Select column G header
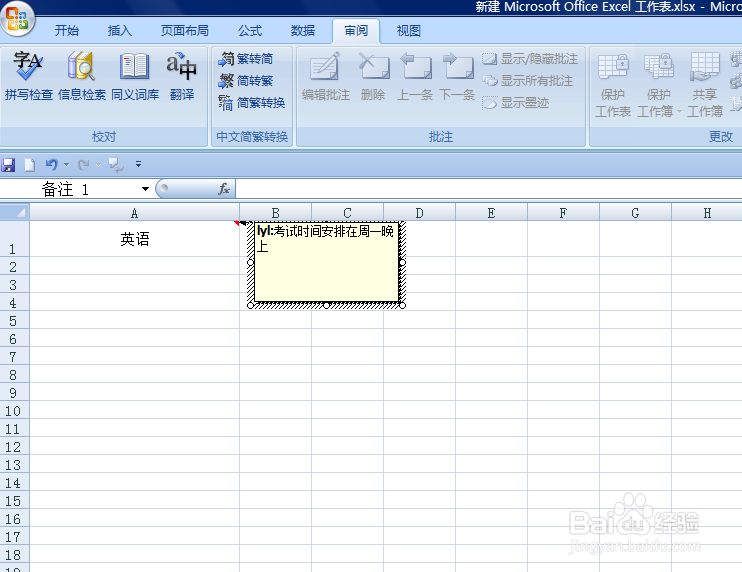The height and width of the screenshot is (572, 742). pos(635,213)
